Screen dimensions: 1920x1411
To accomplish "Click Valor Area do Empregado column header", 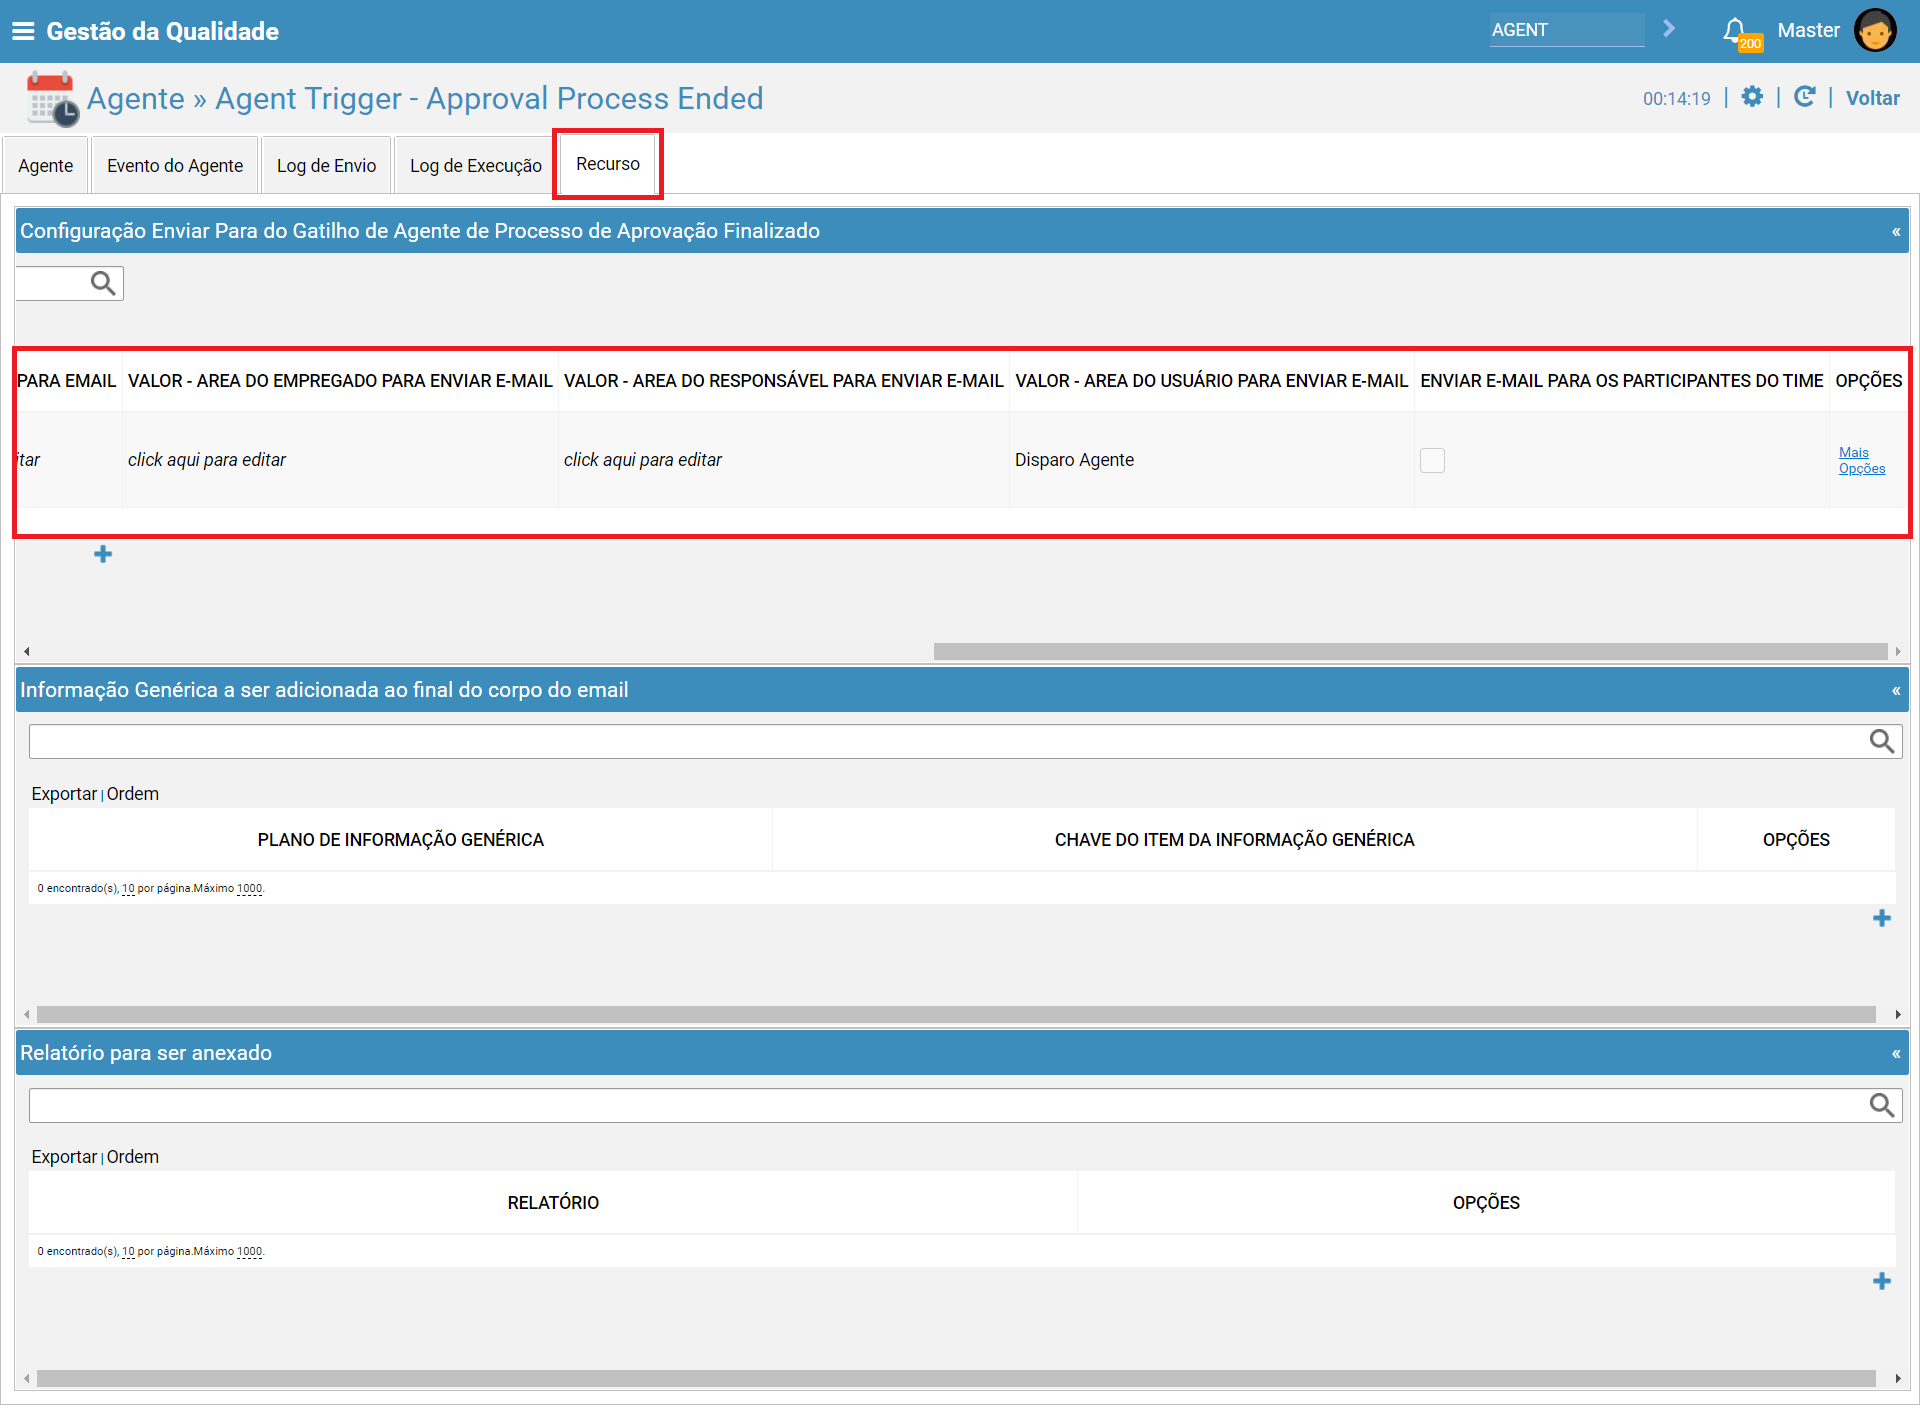I will click(x=340, y=381).
